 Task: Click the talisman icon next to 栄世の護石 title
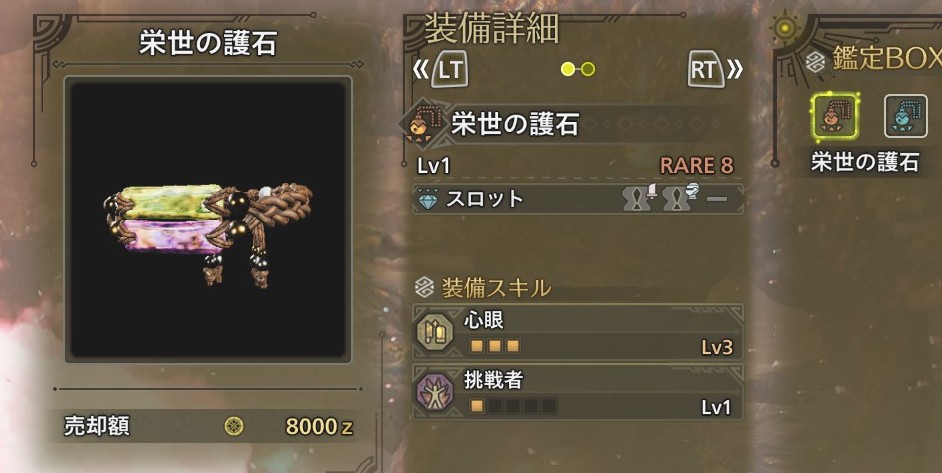pyautogui.click(x=418, y=125)
